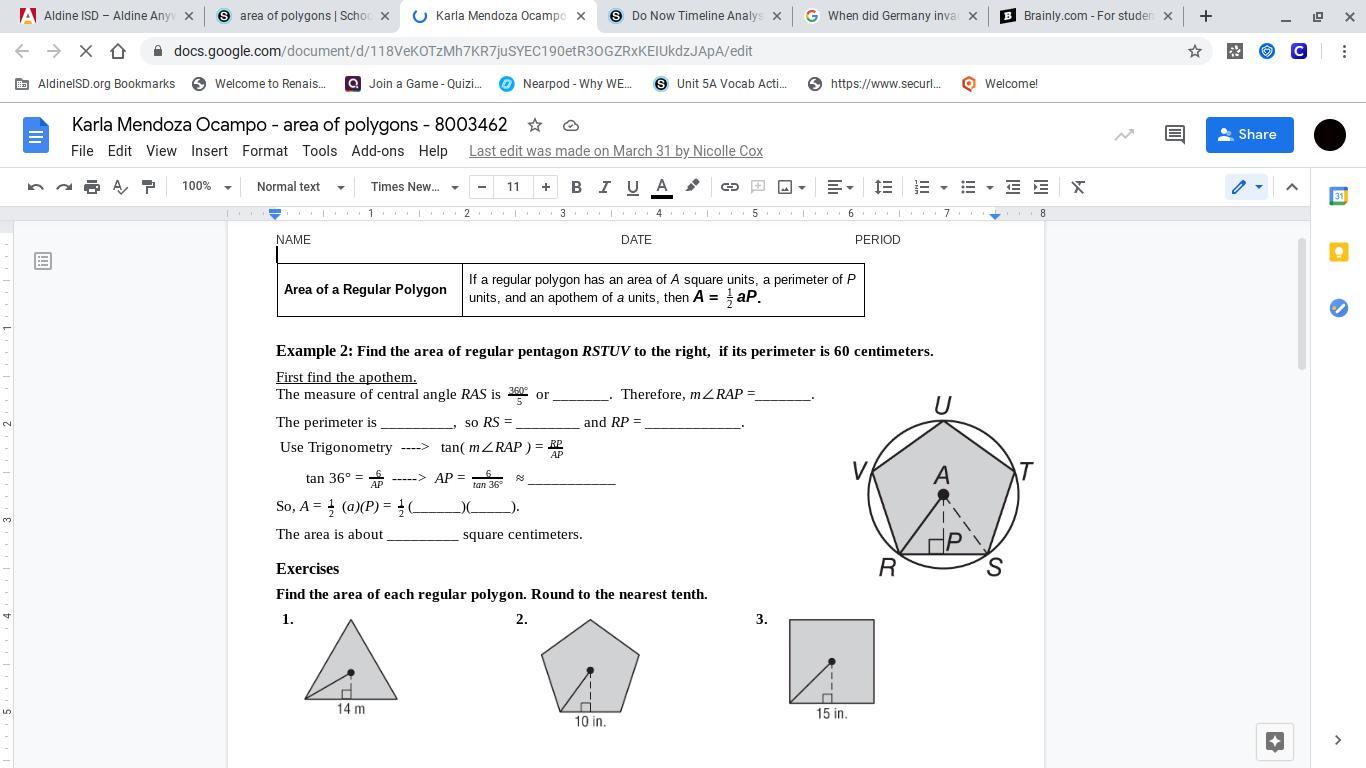Check document cloud save status icon
This screenshot has width=1366, height=768.
(x=571, y=125)
